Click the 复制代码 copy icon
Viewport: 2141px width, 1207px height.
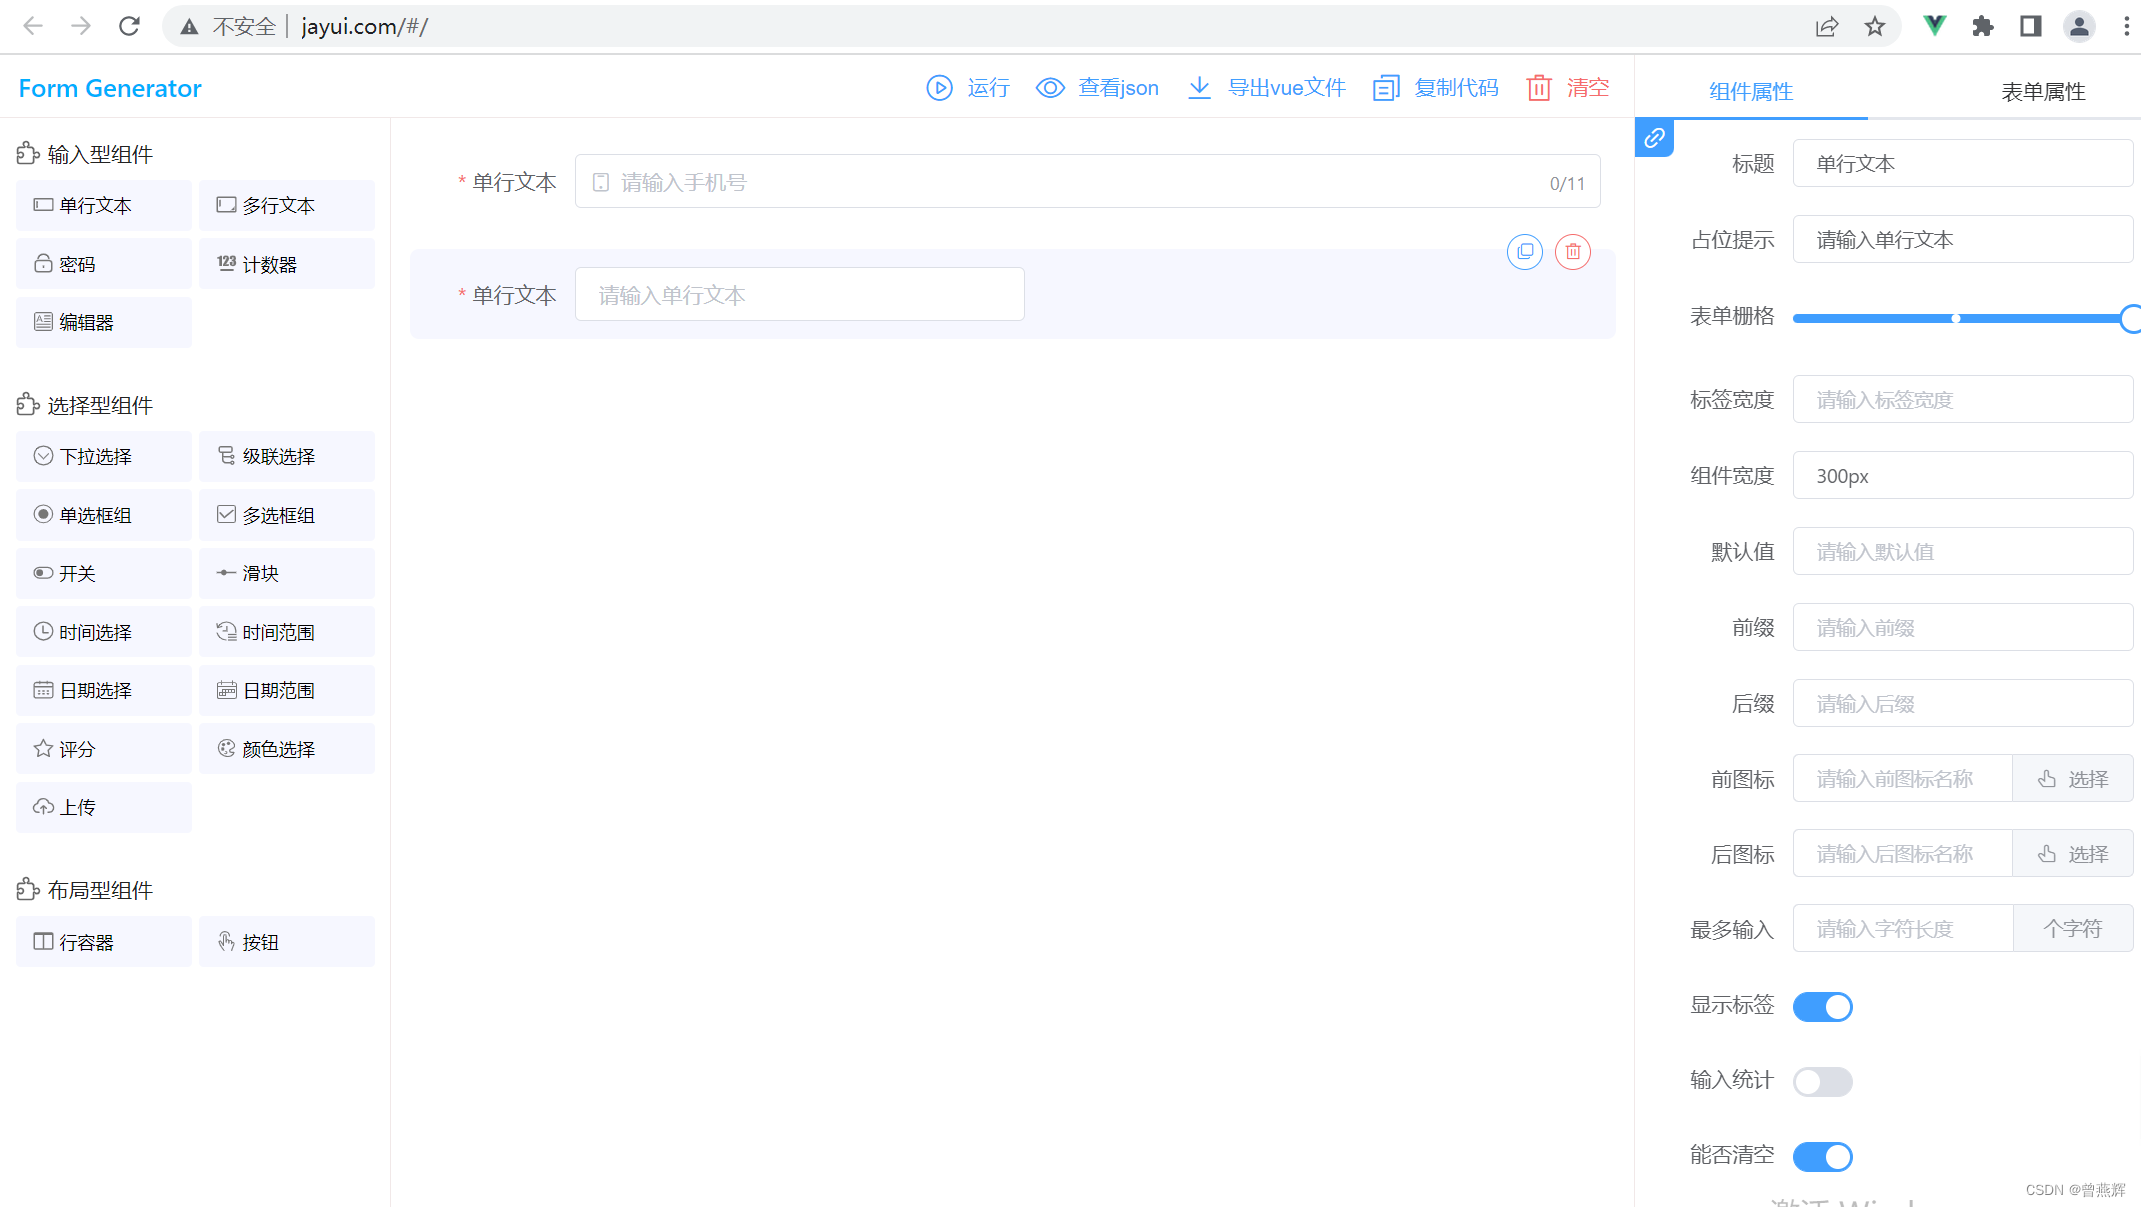(x=1386, y=88)
